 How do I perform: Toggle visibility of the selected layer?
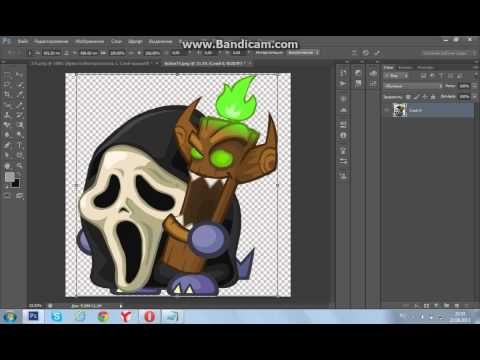point(387,110)
